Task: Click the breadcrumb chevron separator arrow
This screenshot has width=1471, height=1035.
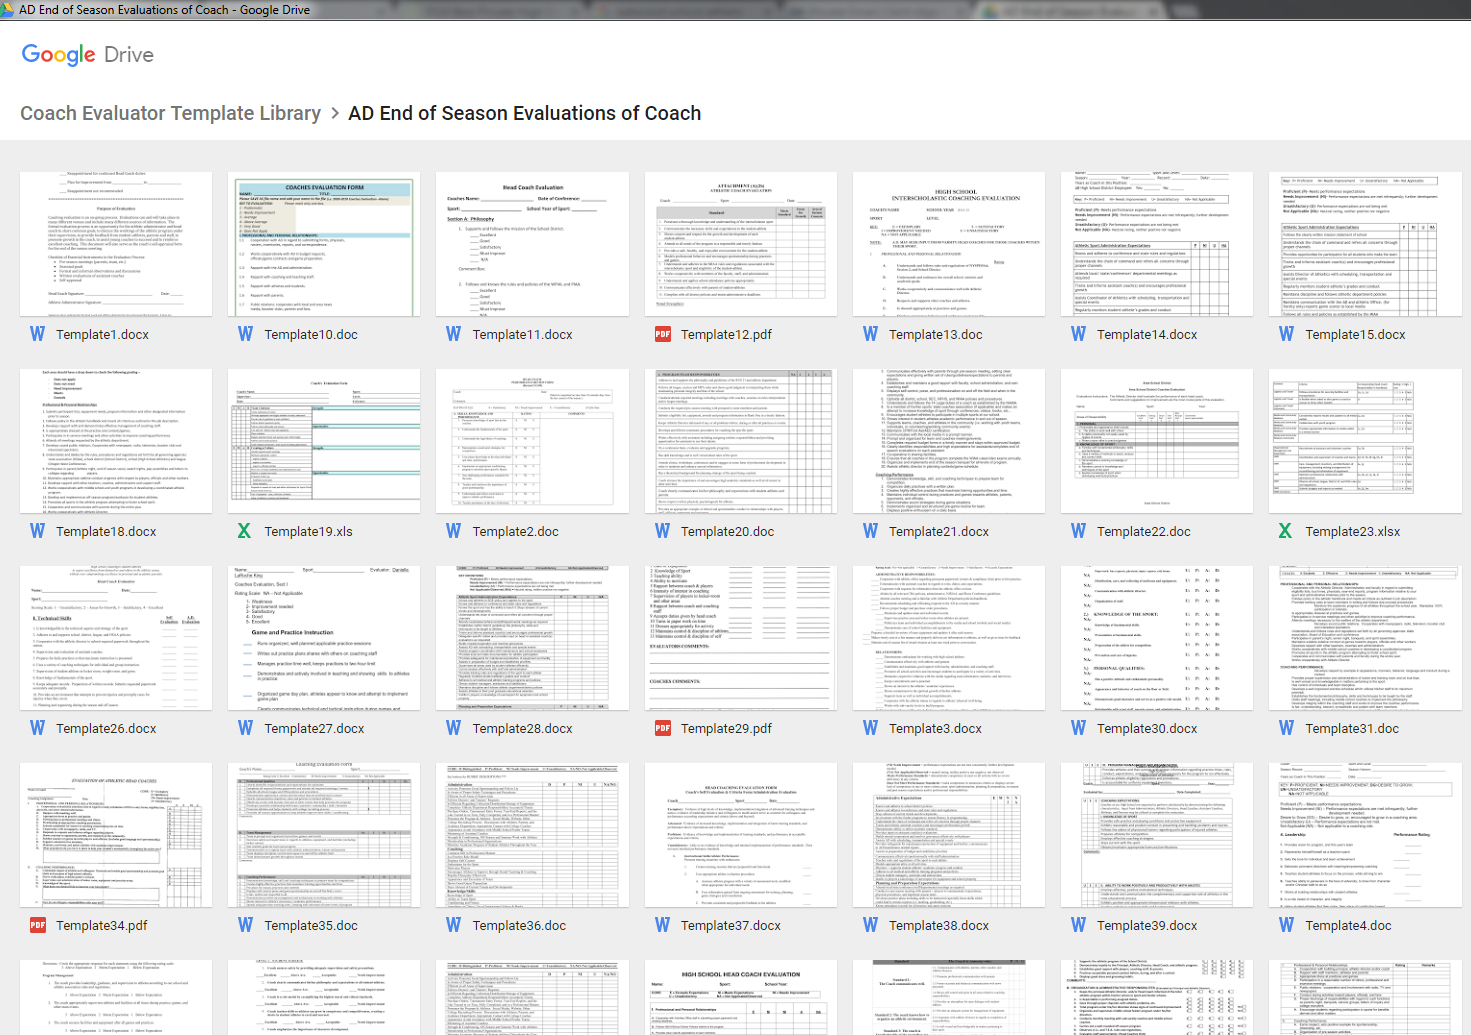Action: pyautogui.click(x=335, y=114)
